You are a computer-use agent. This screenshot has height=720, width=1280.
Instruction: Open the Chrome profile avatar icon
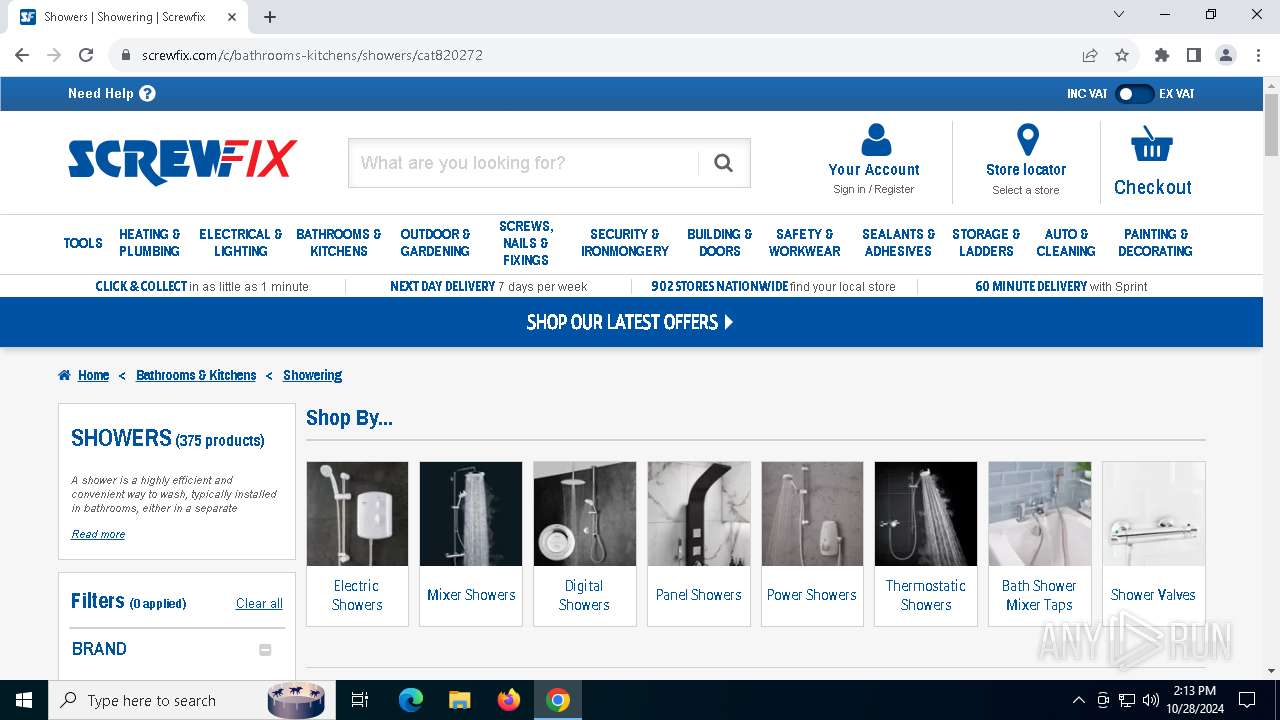(x=1226, y=55)
